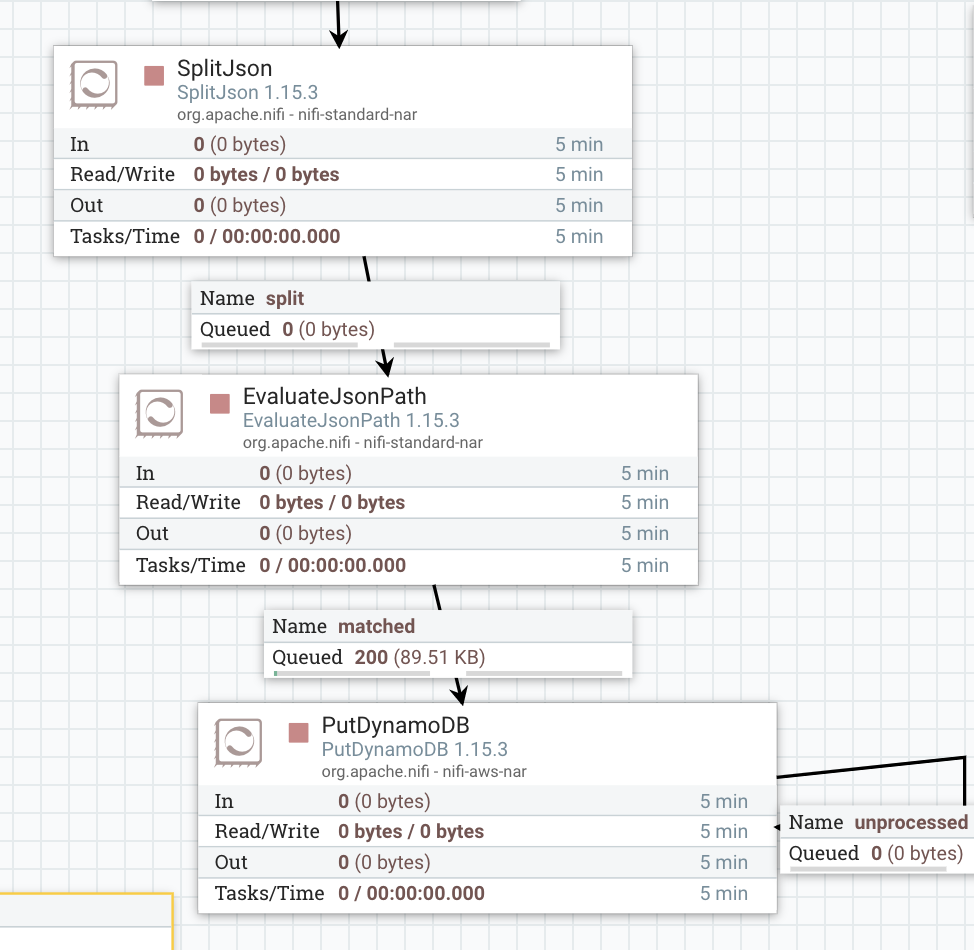Click the connection arrow entering PutDynamoDB

(459, 690)
